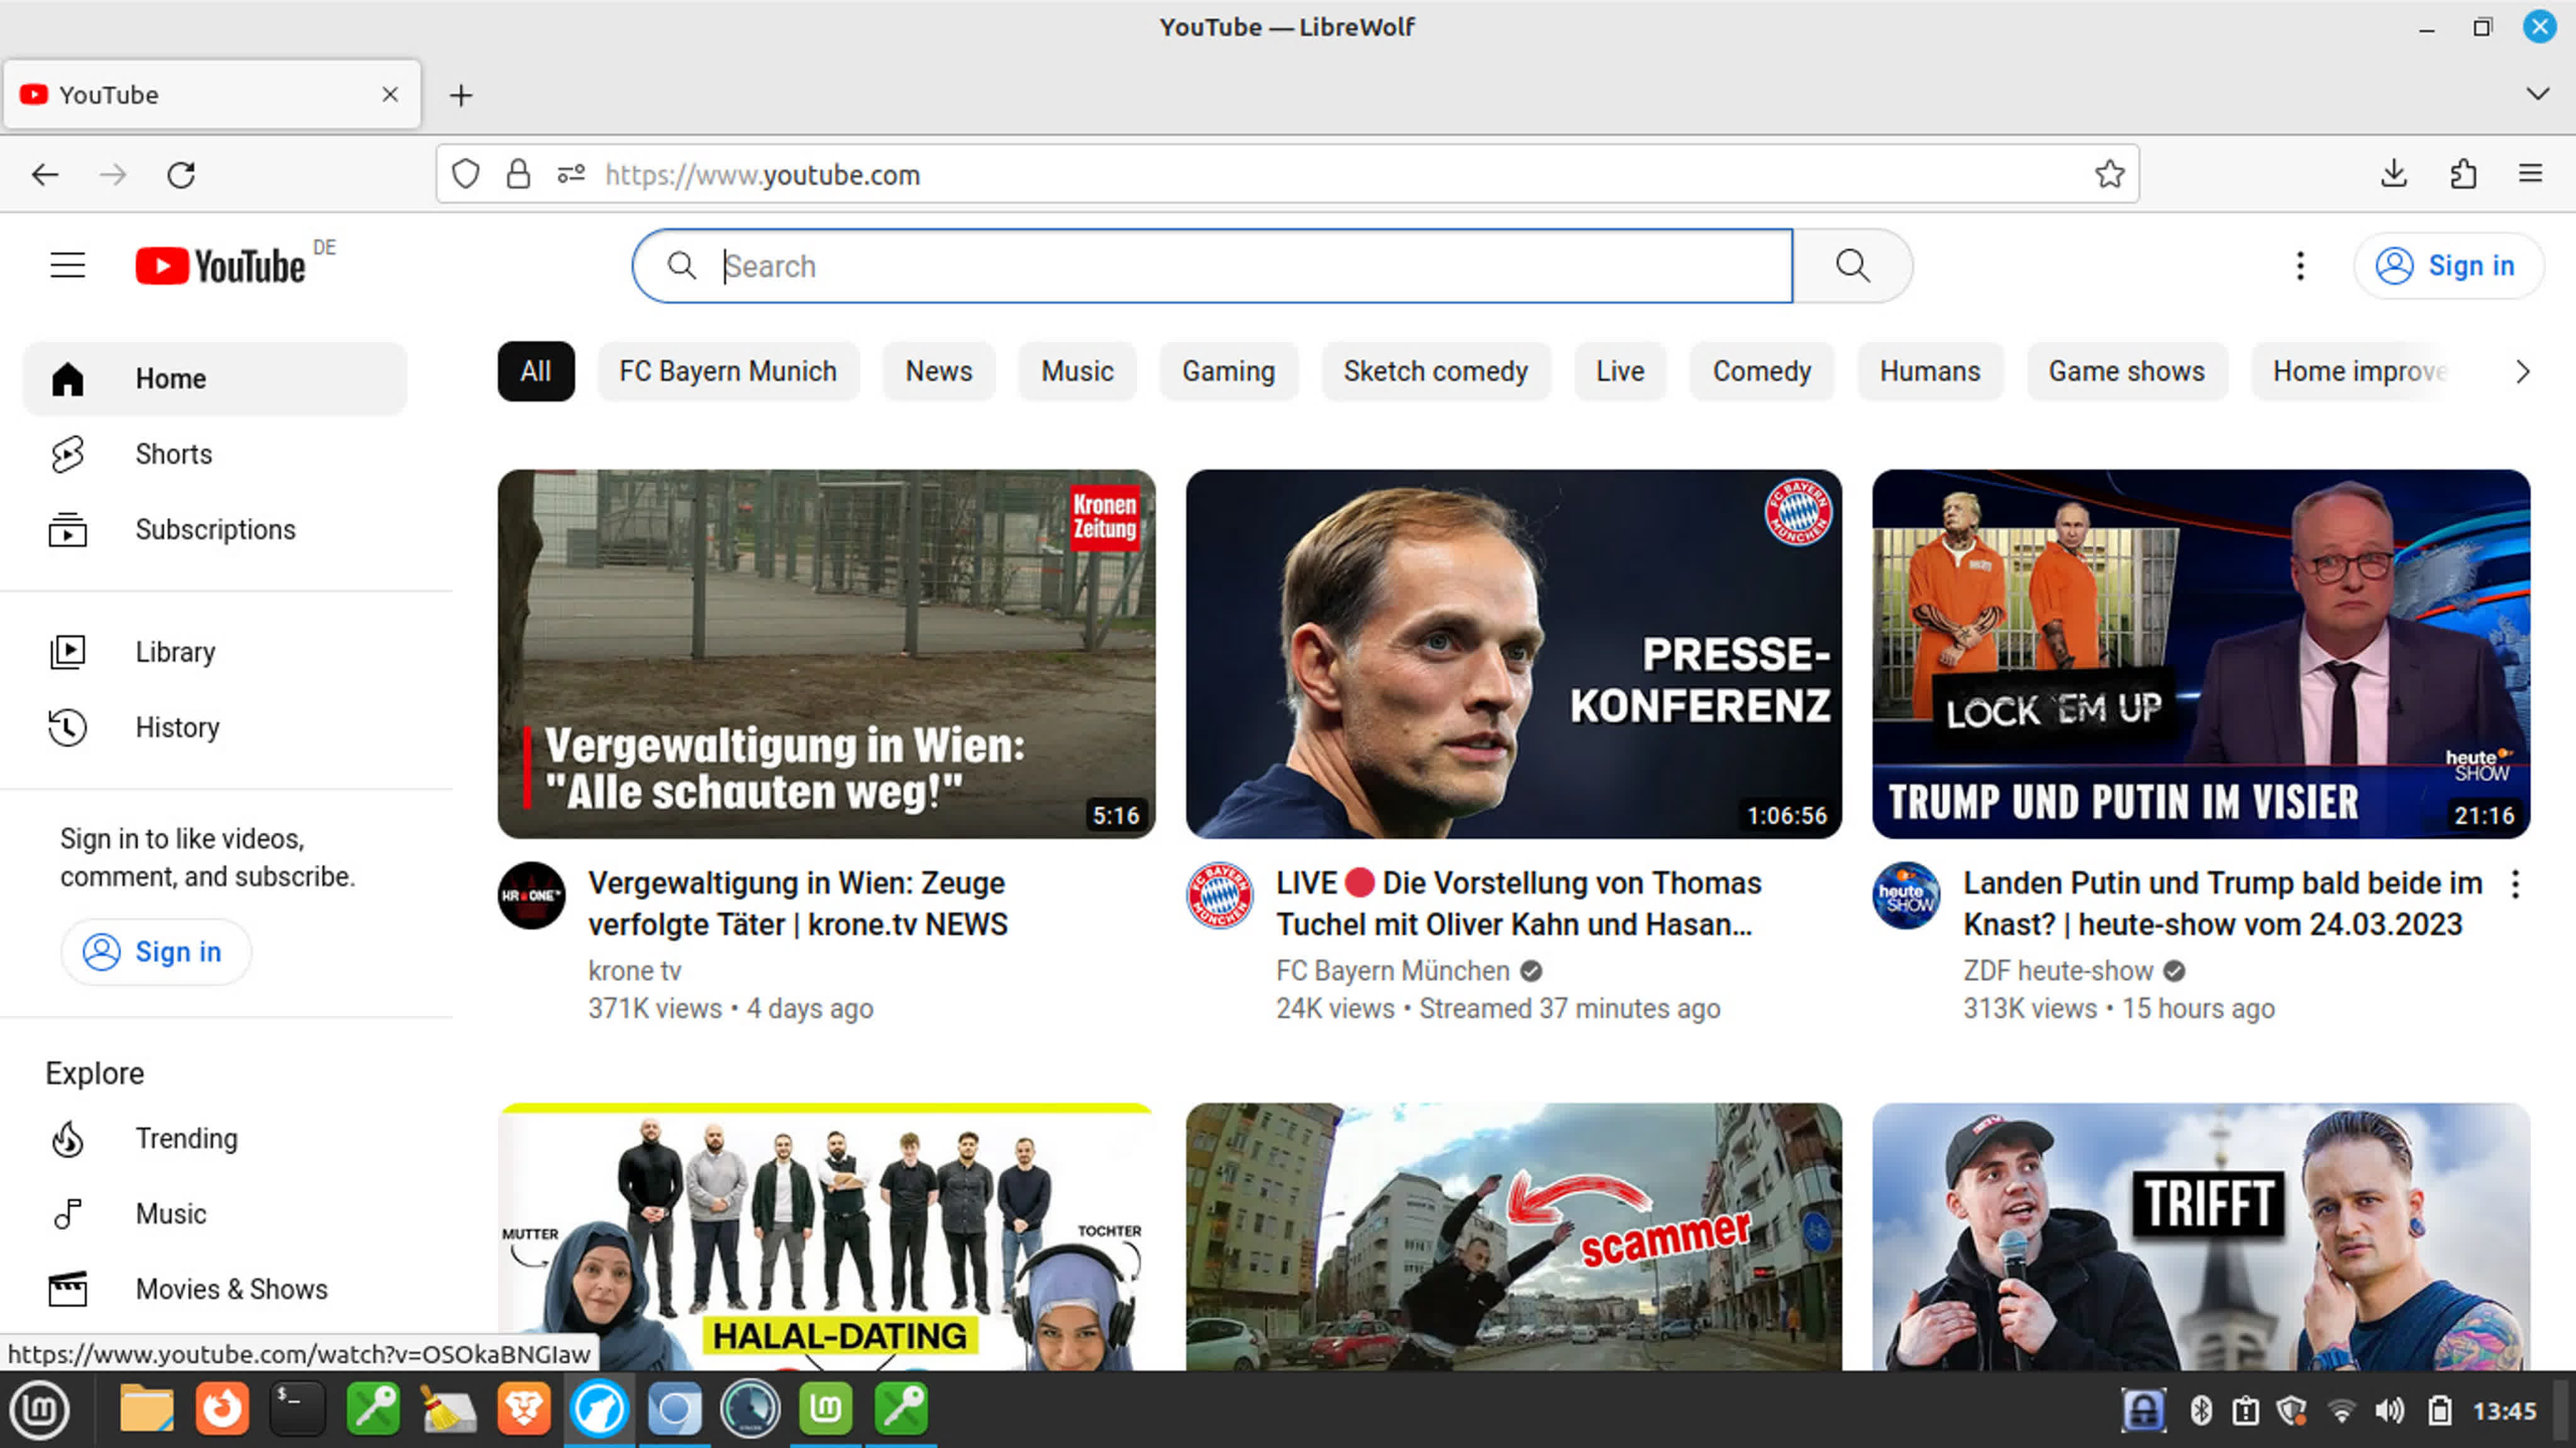
Task: Select the FC Bayern Munich filter chip
Action: (727, 372)
